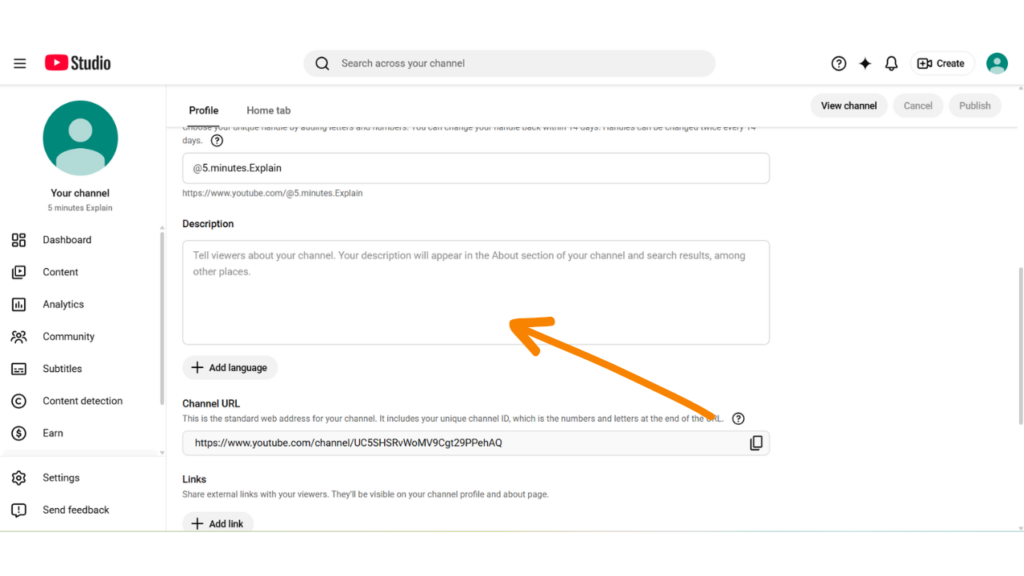Screen dimensions: 1024x576
Task: Open channel Analytics
Action: click(63, 304)
